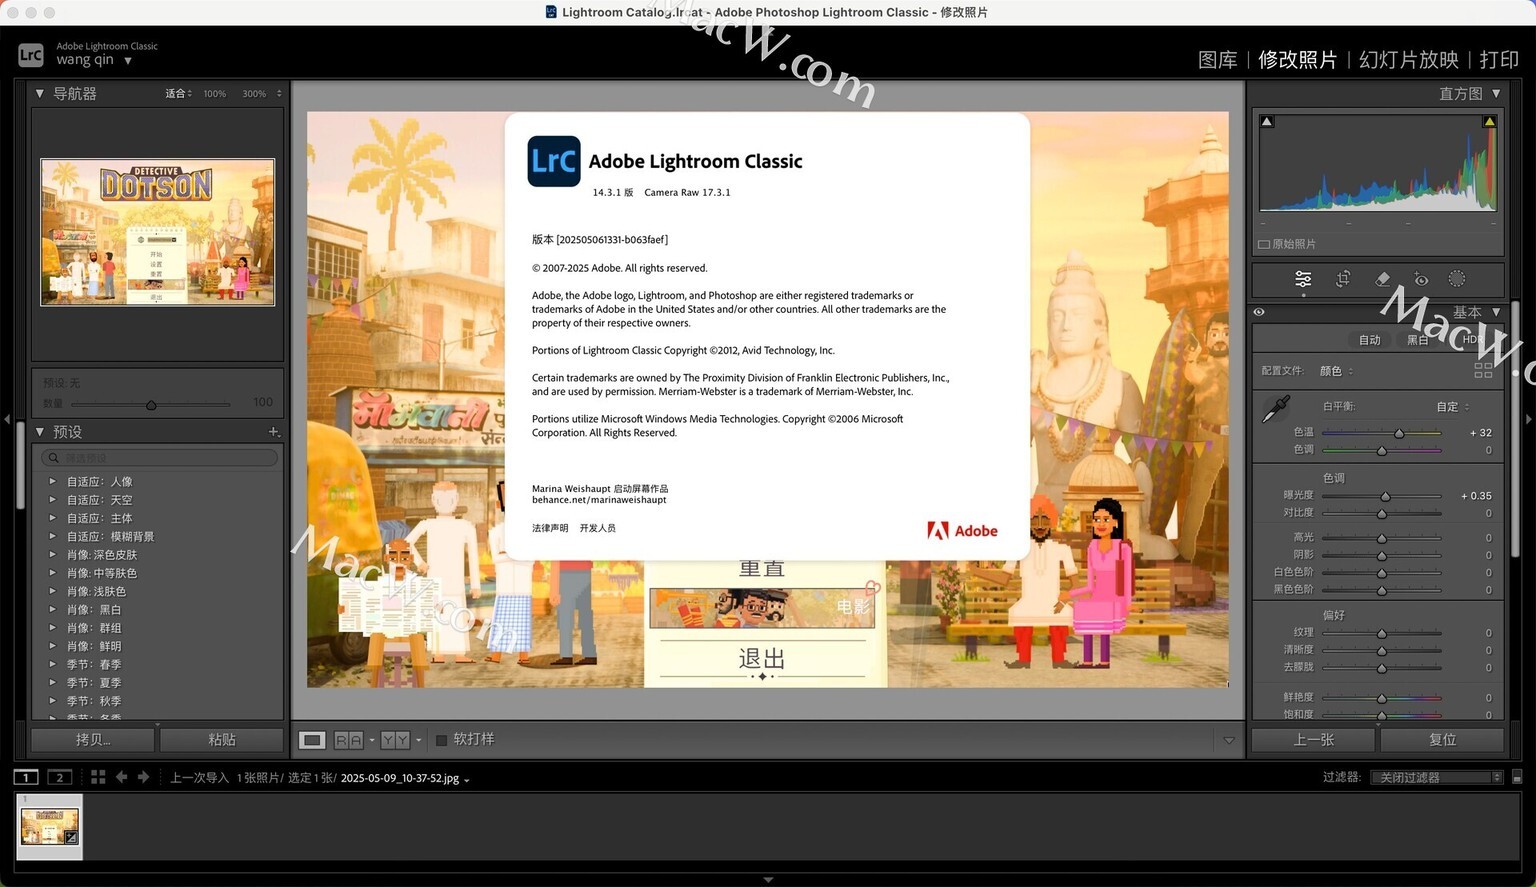
Task: Open the 关闭过滤器 filter dropdown
Action: pos(1437,777)
